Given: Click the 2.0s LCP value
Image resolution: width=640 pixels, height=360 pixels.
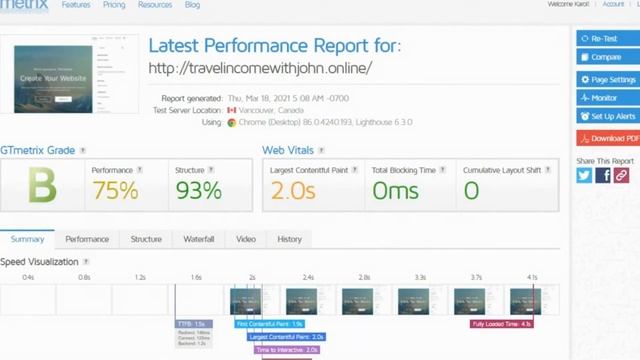Looking at the screenshot, I should [x=293, y=191].
